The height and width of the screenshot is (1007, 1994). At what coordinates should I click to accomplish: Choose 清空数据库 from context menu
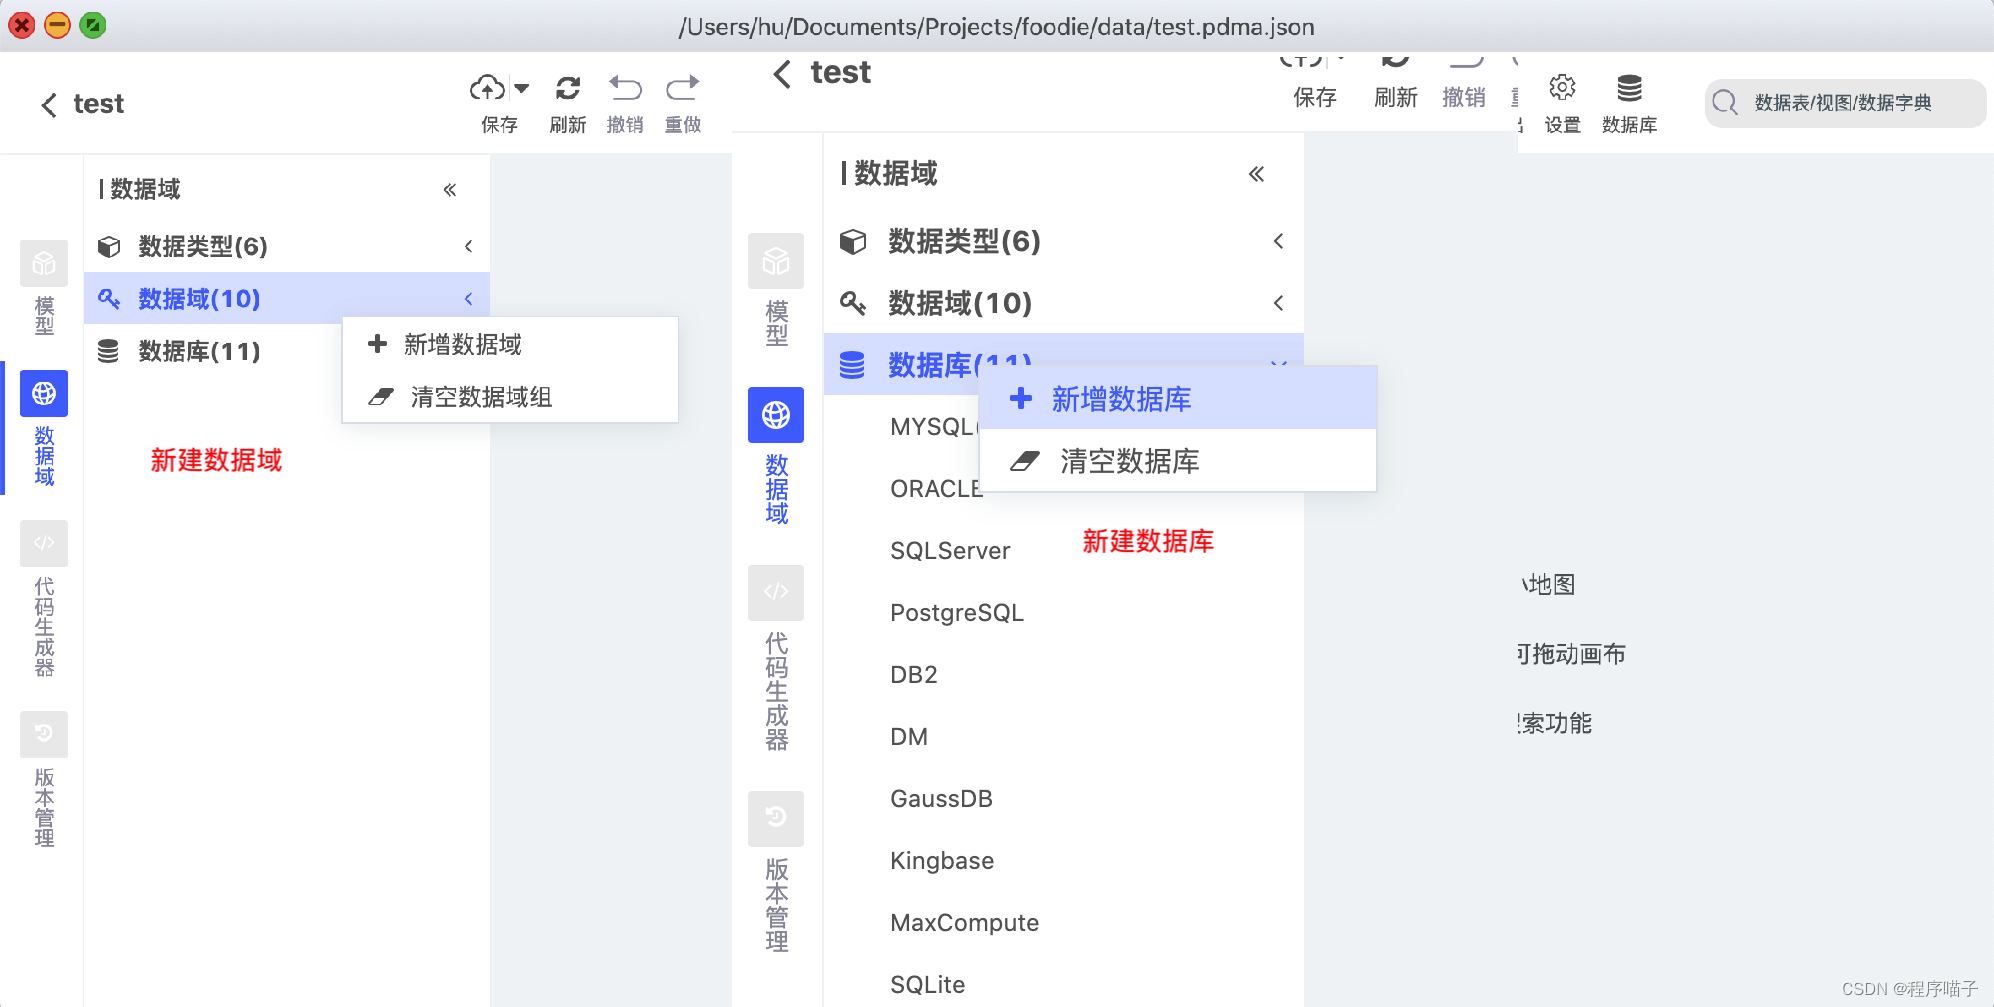pyautogui.click(x=1178, y=461)
